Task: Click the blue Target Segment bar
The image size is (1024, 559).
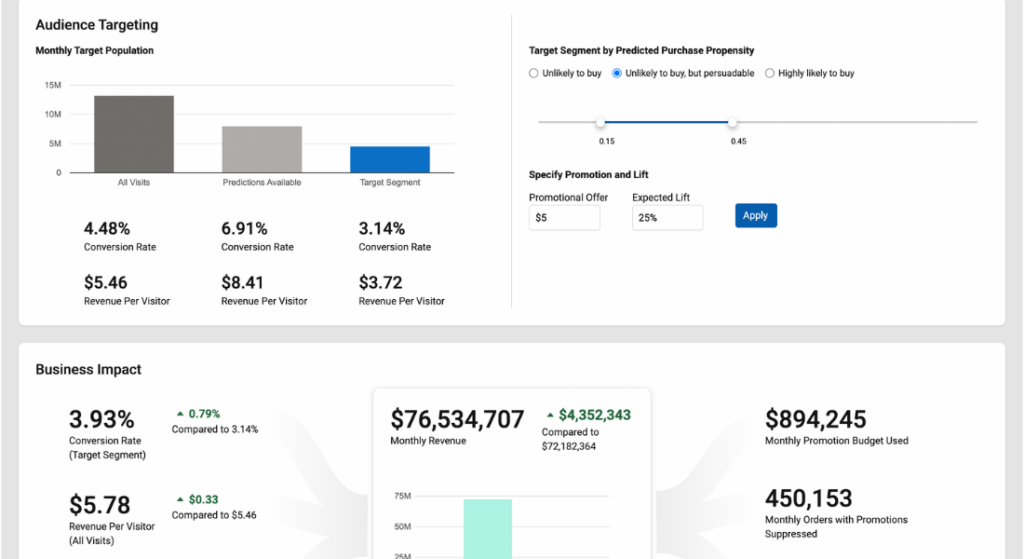Action: (x=390, y=159)
